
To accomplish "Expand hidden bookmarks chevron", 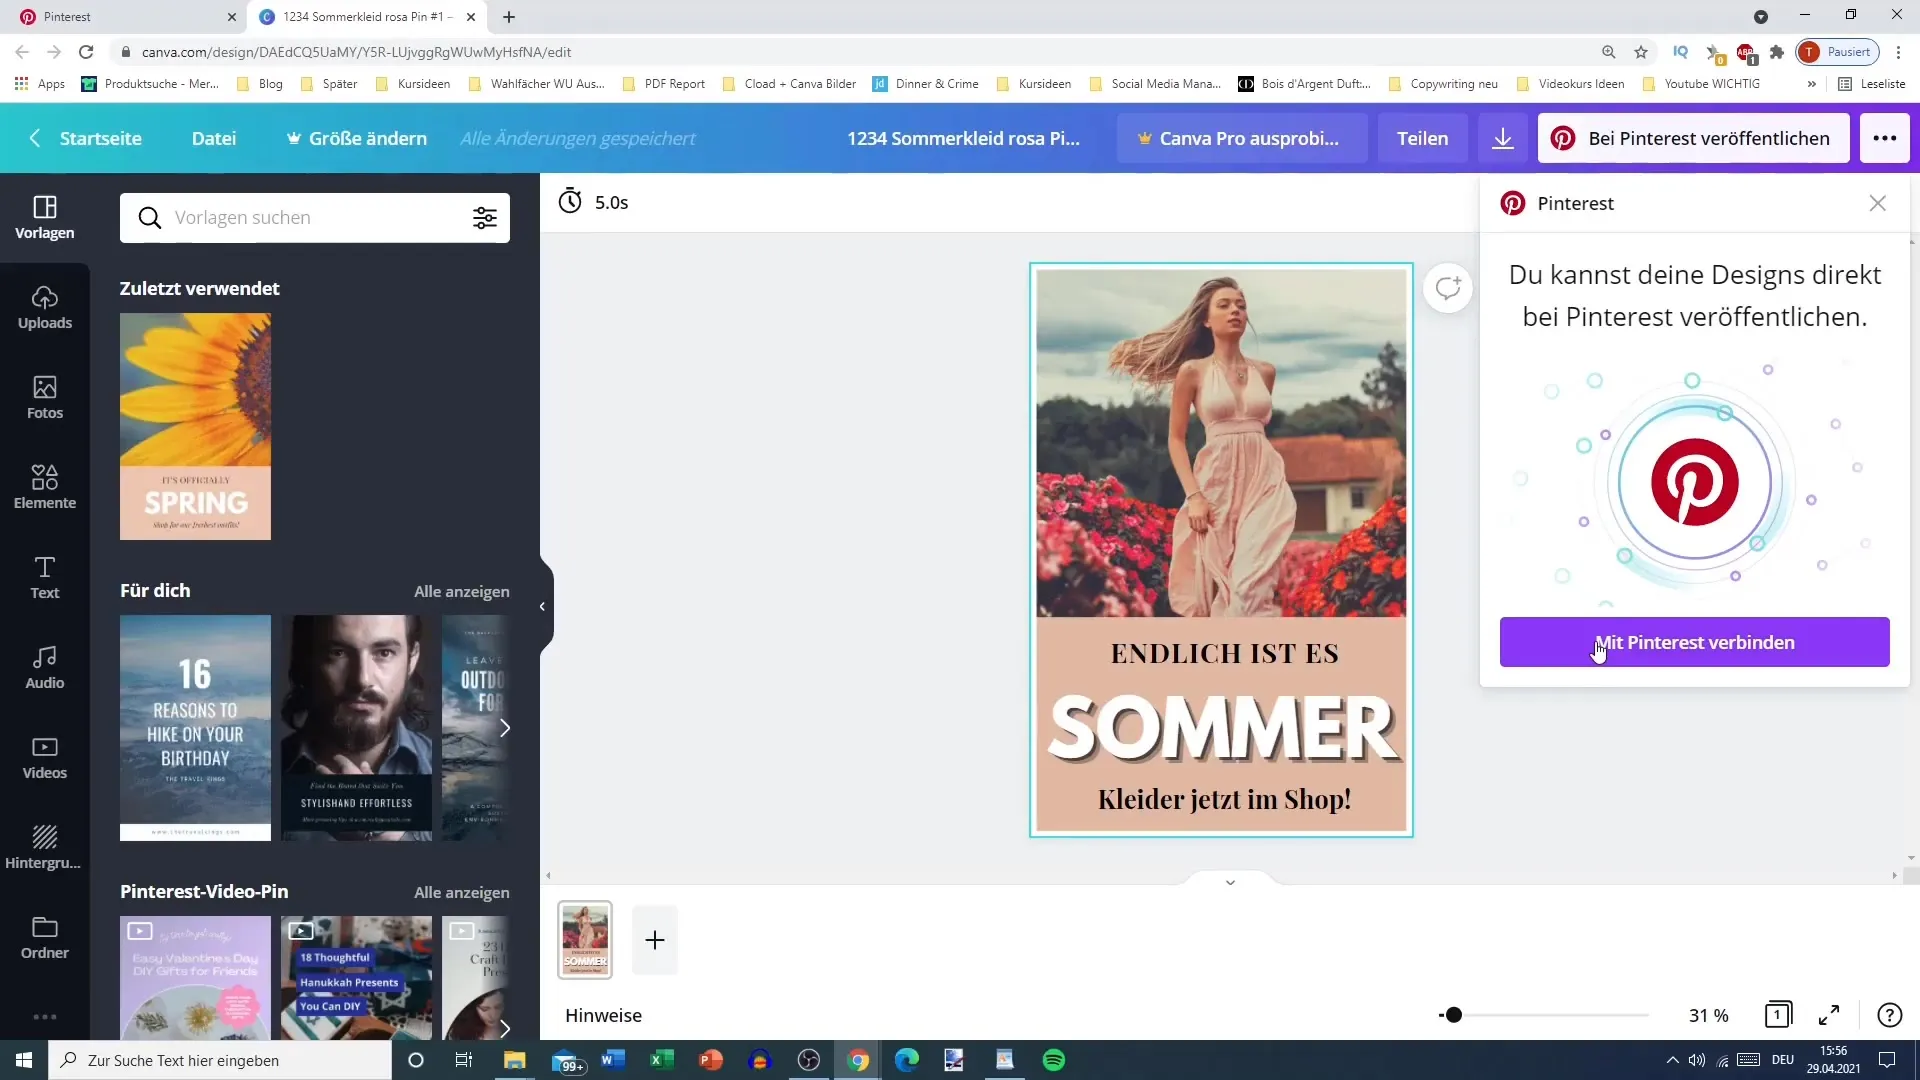I will click(1811, 84).
